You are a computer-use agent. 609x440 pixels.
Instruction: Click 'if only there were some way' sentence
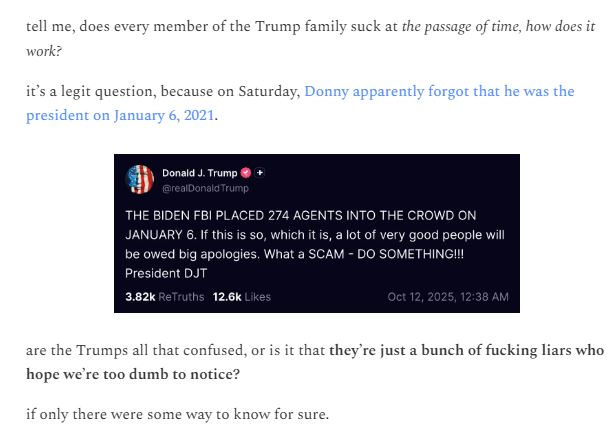(176, 414)
